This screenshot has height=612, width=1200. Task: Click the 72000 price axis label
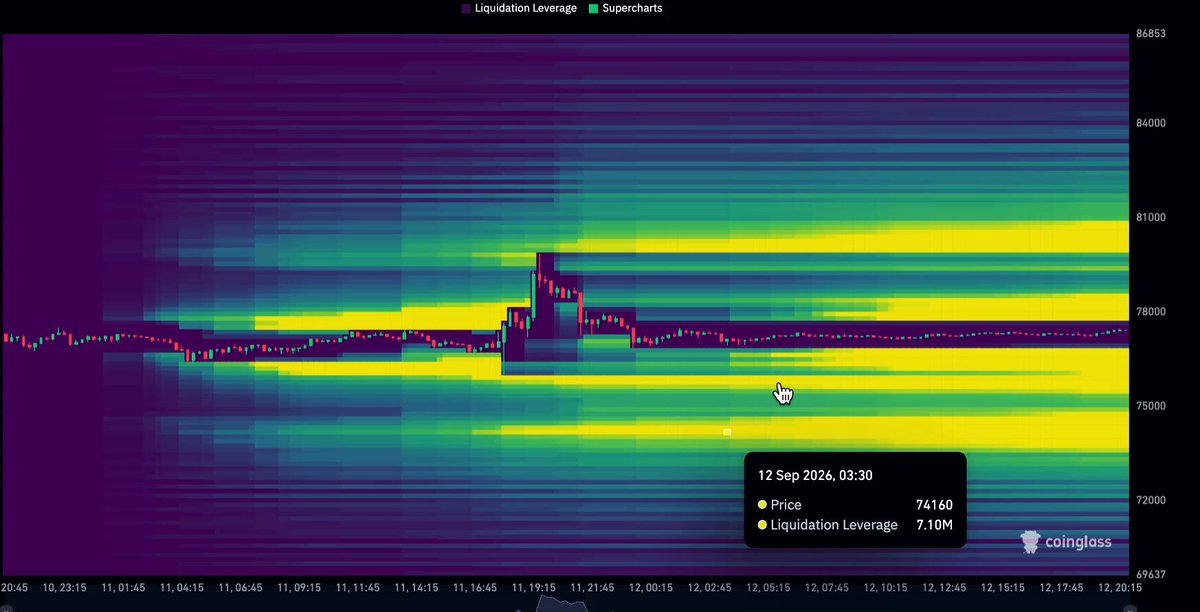(x=1151, y=499)
